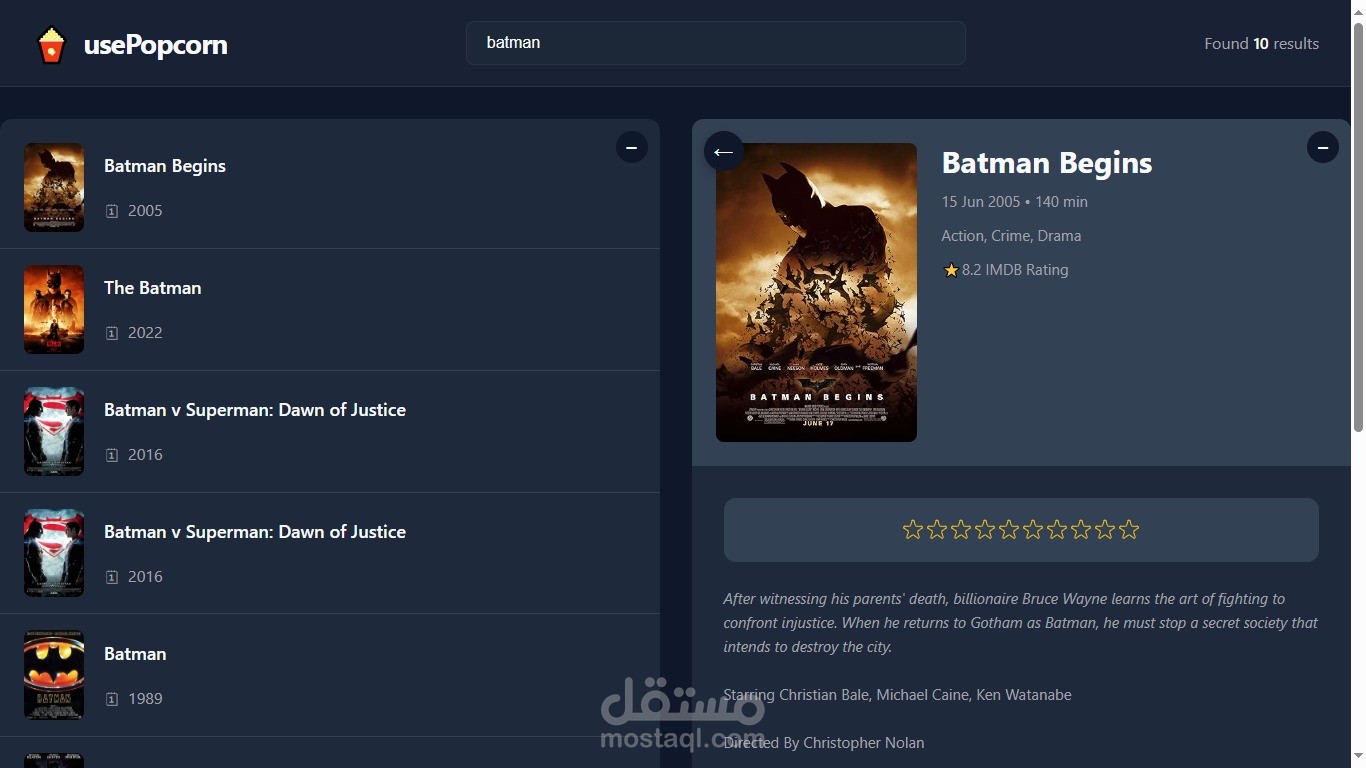Rate the movie eight stars
Screen dimensions: 1366x768
click(x=1081, y=530)
